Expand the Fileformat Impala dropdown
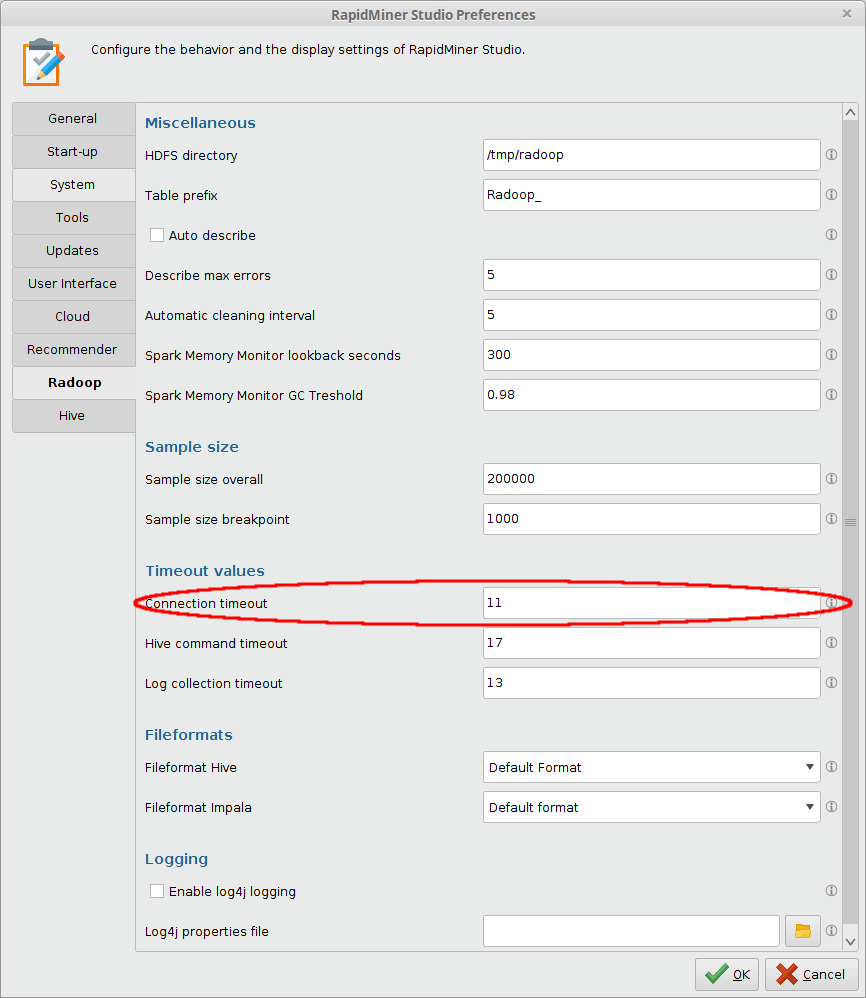 (x=651, y=807)
